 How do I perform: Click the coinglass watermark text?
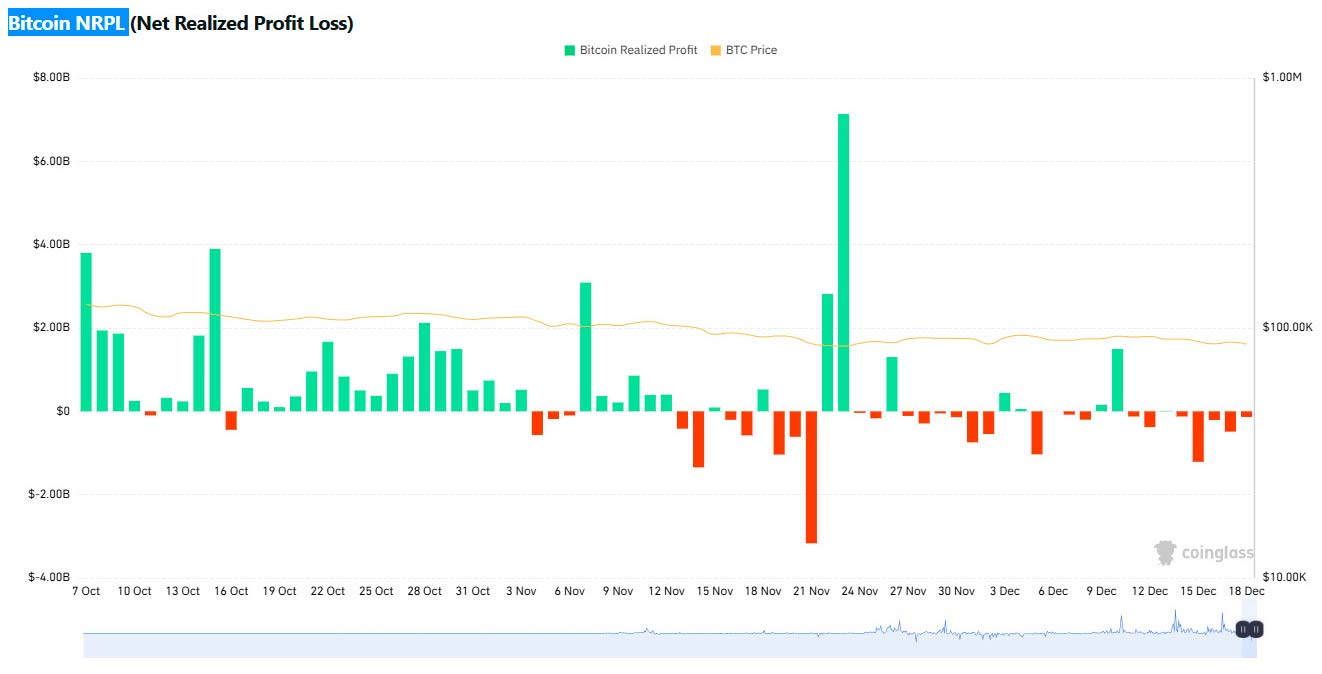[x=1216, y=553]
